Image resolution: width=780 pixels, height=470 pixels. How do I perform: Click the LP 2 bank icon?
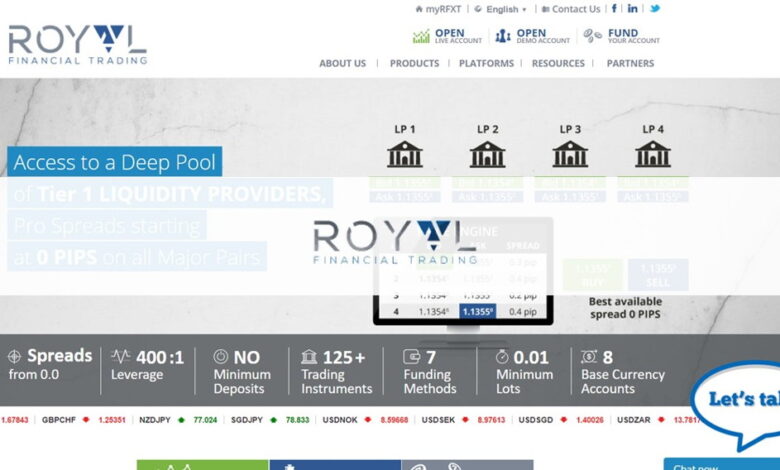tap(488, 154)
